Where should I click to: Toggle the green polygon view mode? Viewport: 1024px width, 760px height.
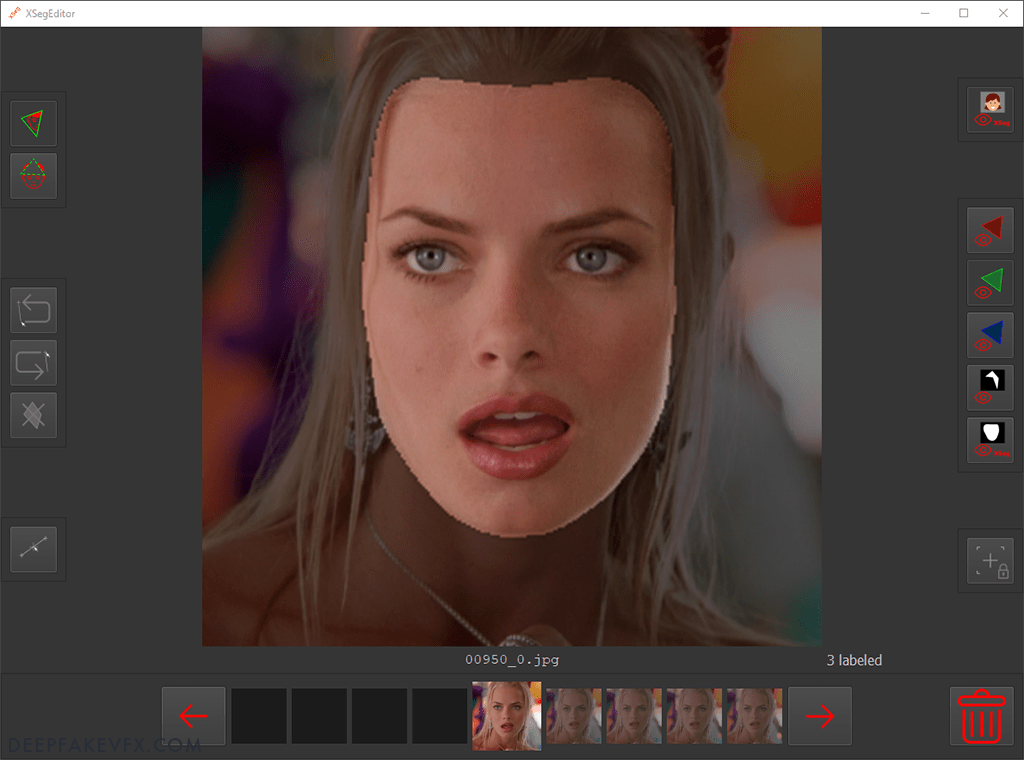pos(990,283)
